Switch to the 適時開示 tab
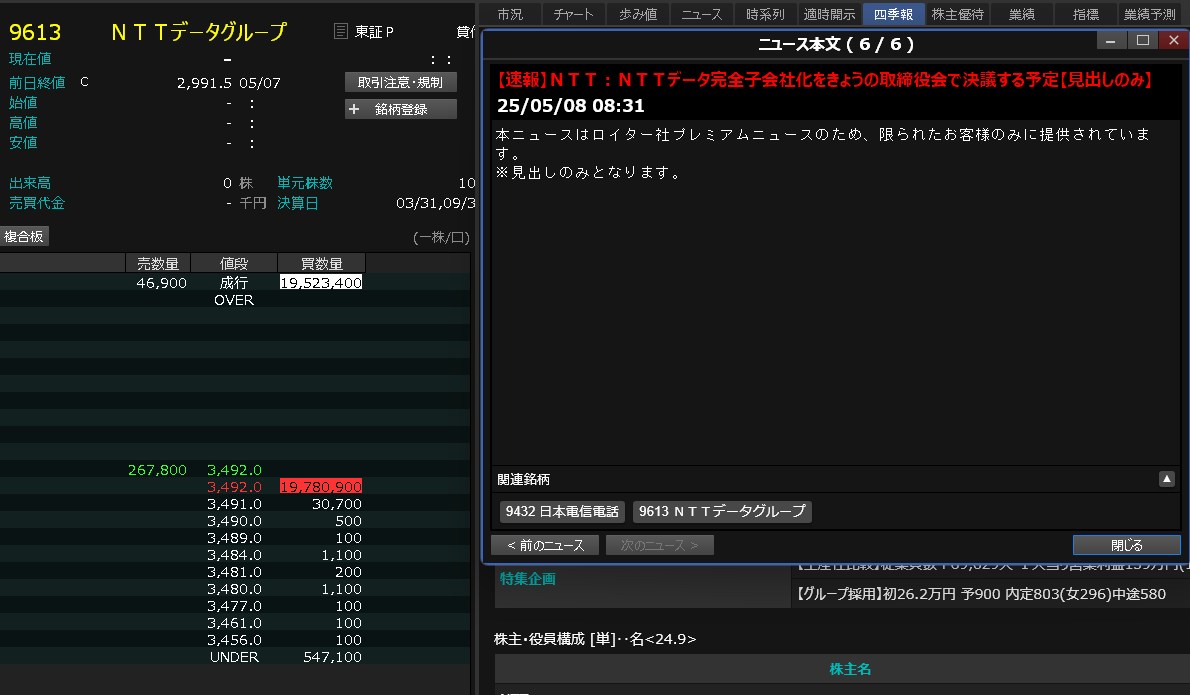 click(829, 14)
